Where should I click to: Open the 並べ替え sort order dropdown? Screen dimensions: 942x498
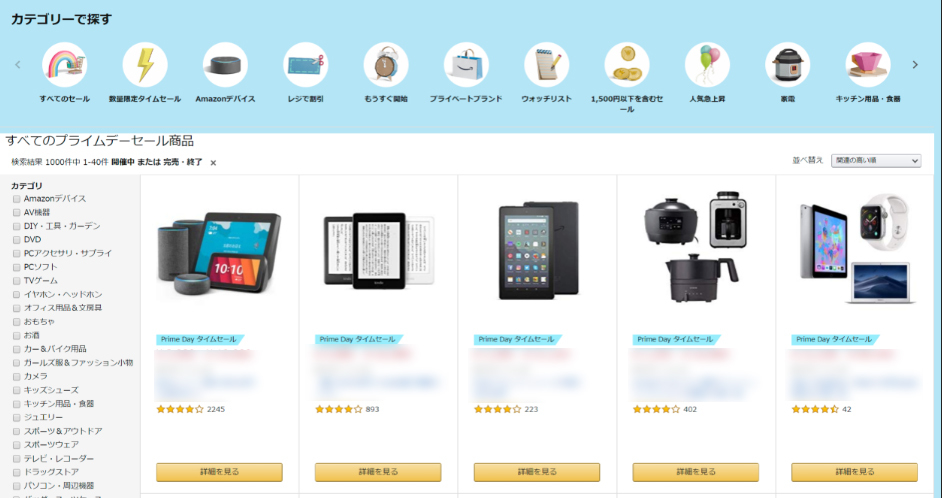(876, 160)
